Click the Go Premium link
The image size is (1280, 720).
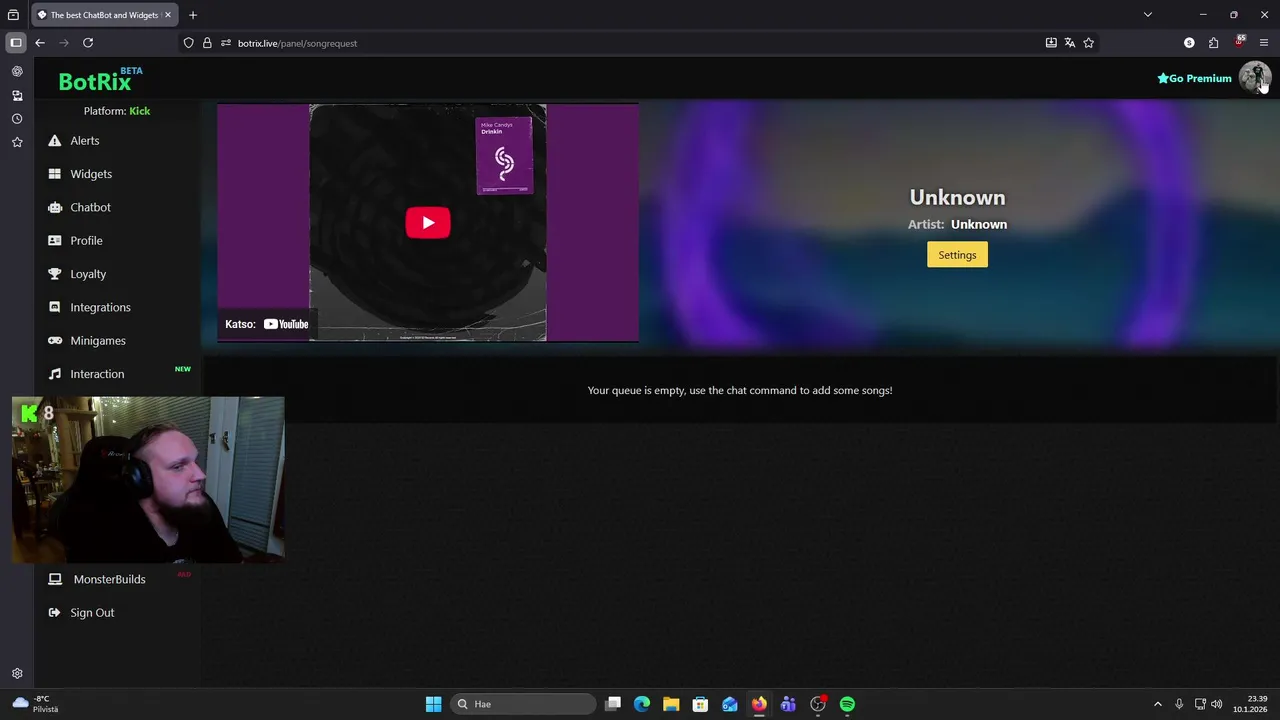[1194, 78]
